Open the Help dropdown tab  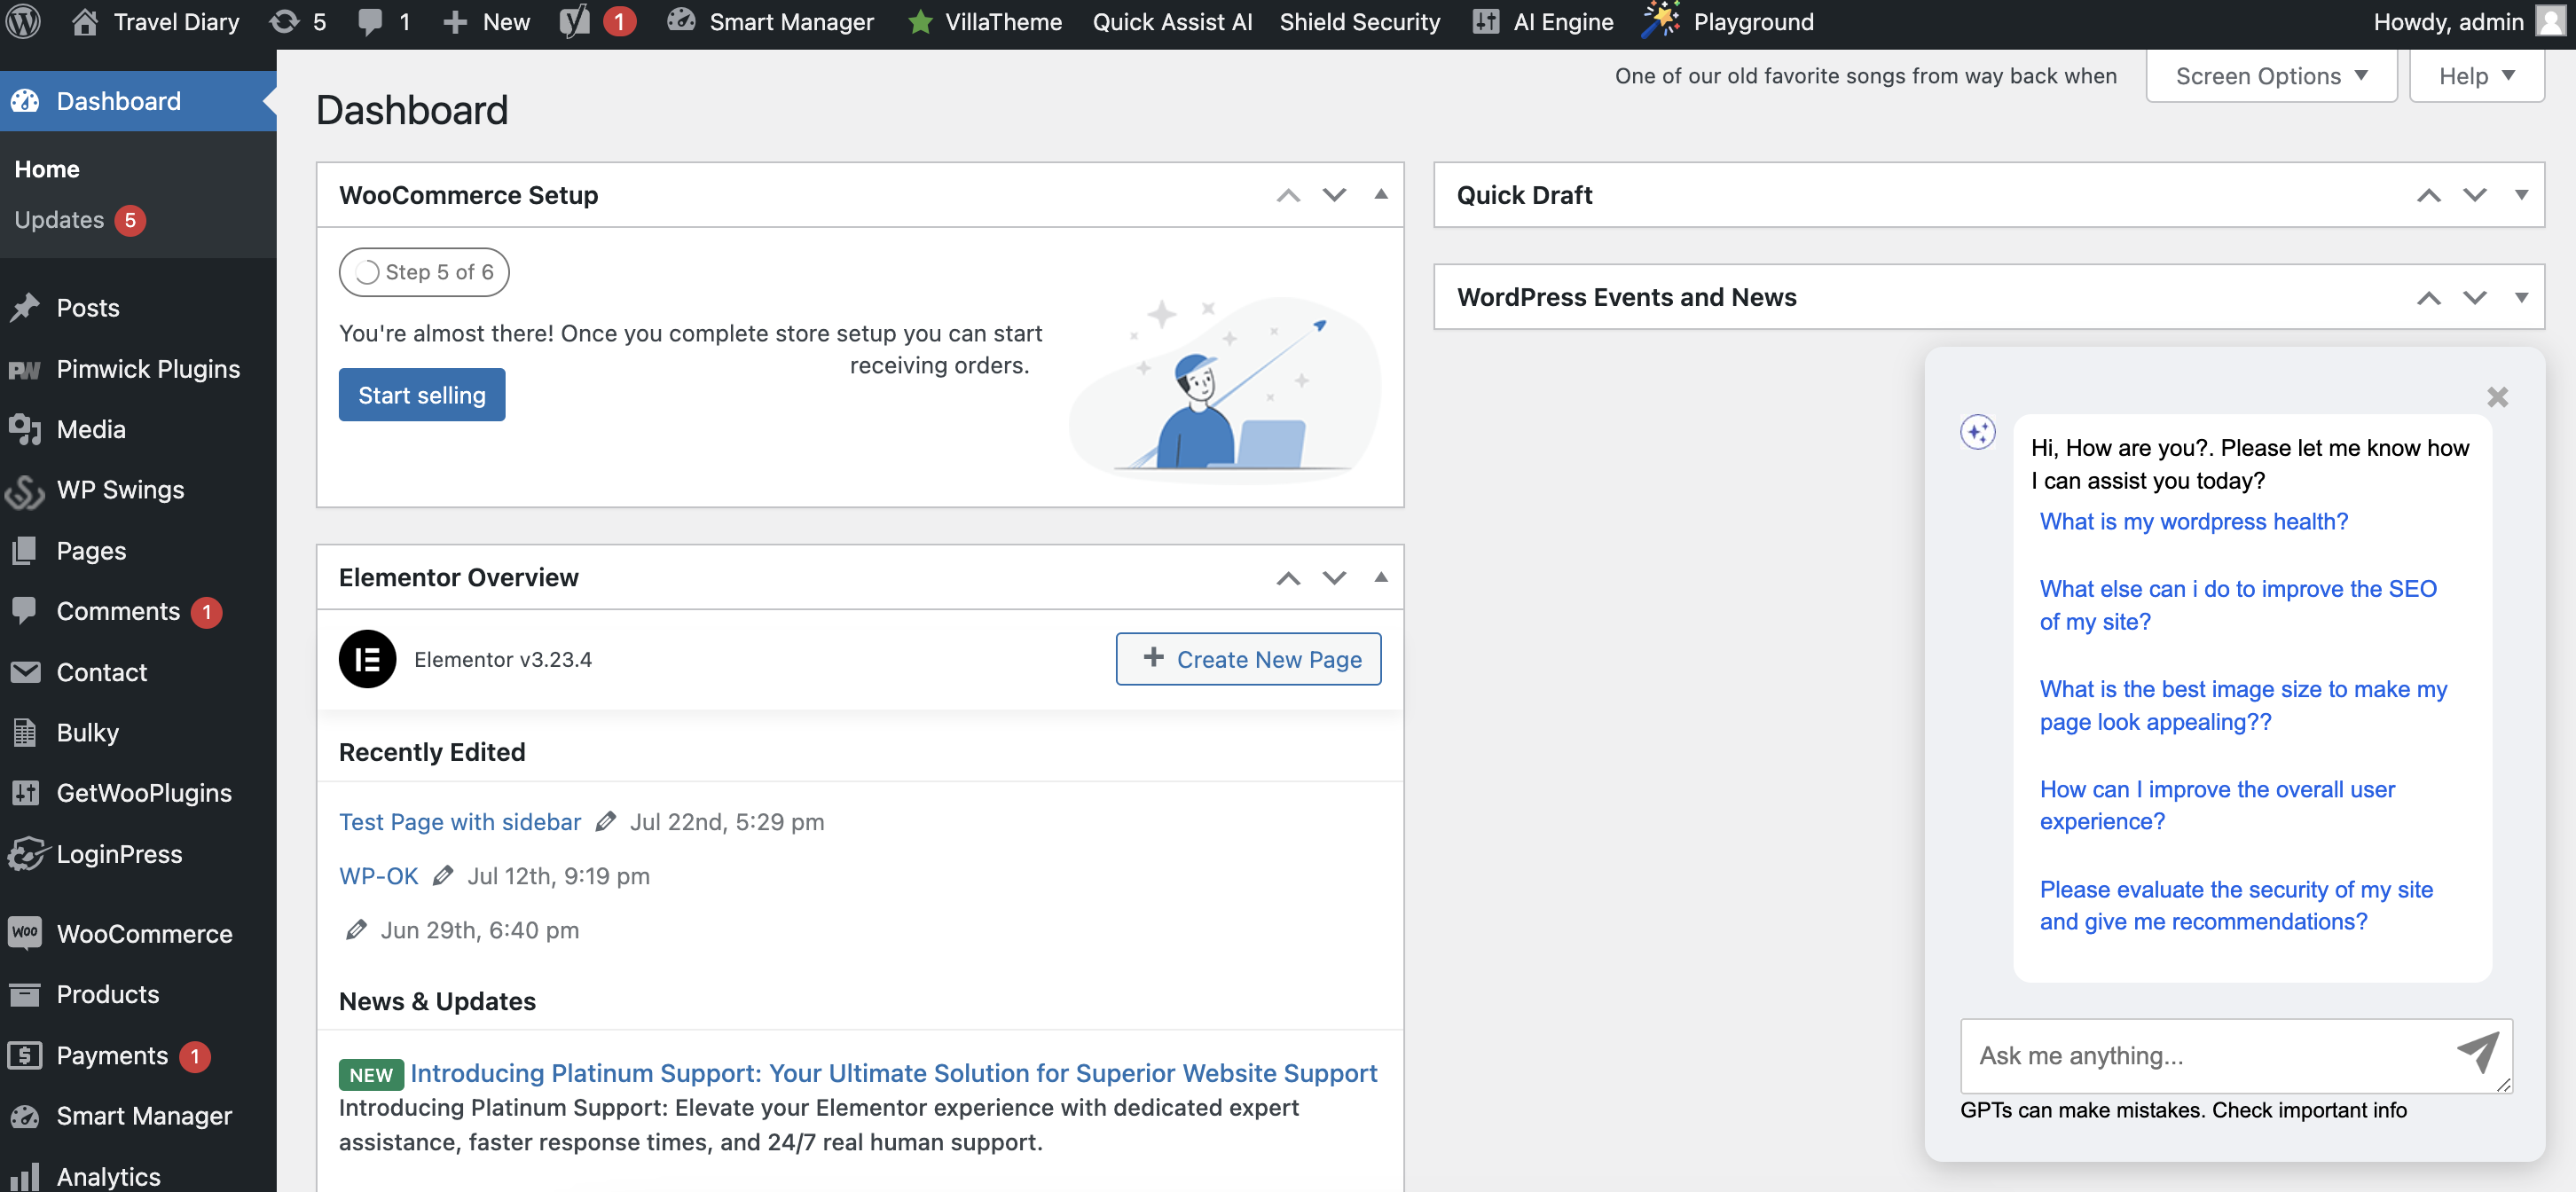coord(2475,76)
